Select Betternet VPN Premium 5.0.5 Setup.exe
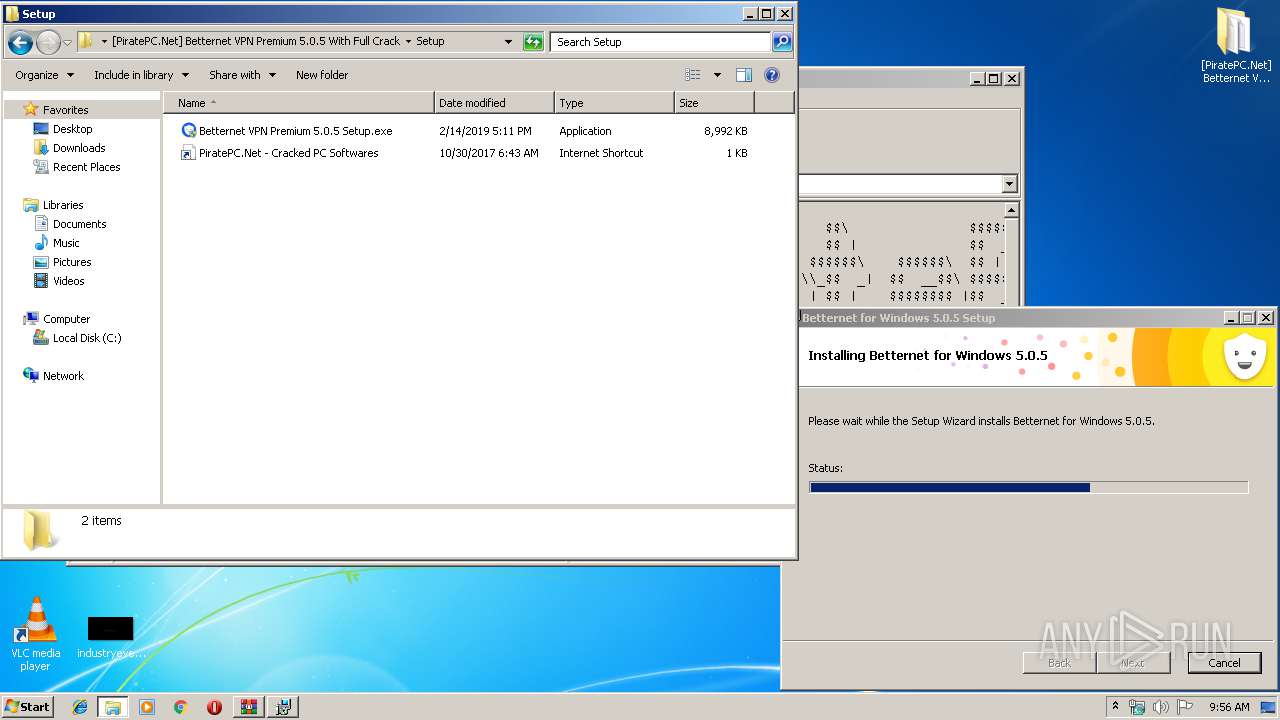Viewport: 1280px width, 720px height. (x=295, y=131)
